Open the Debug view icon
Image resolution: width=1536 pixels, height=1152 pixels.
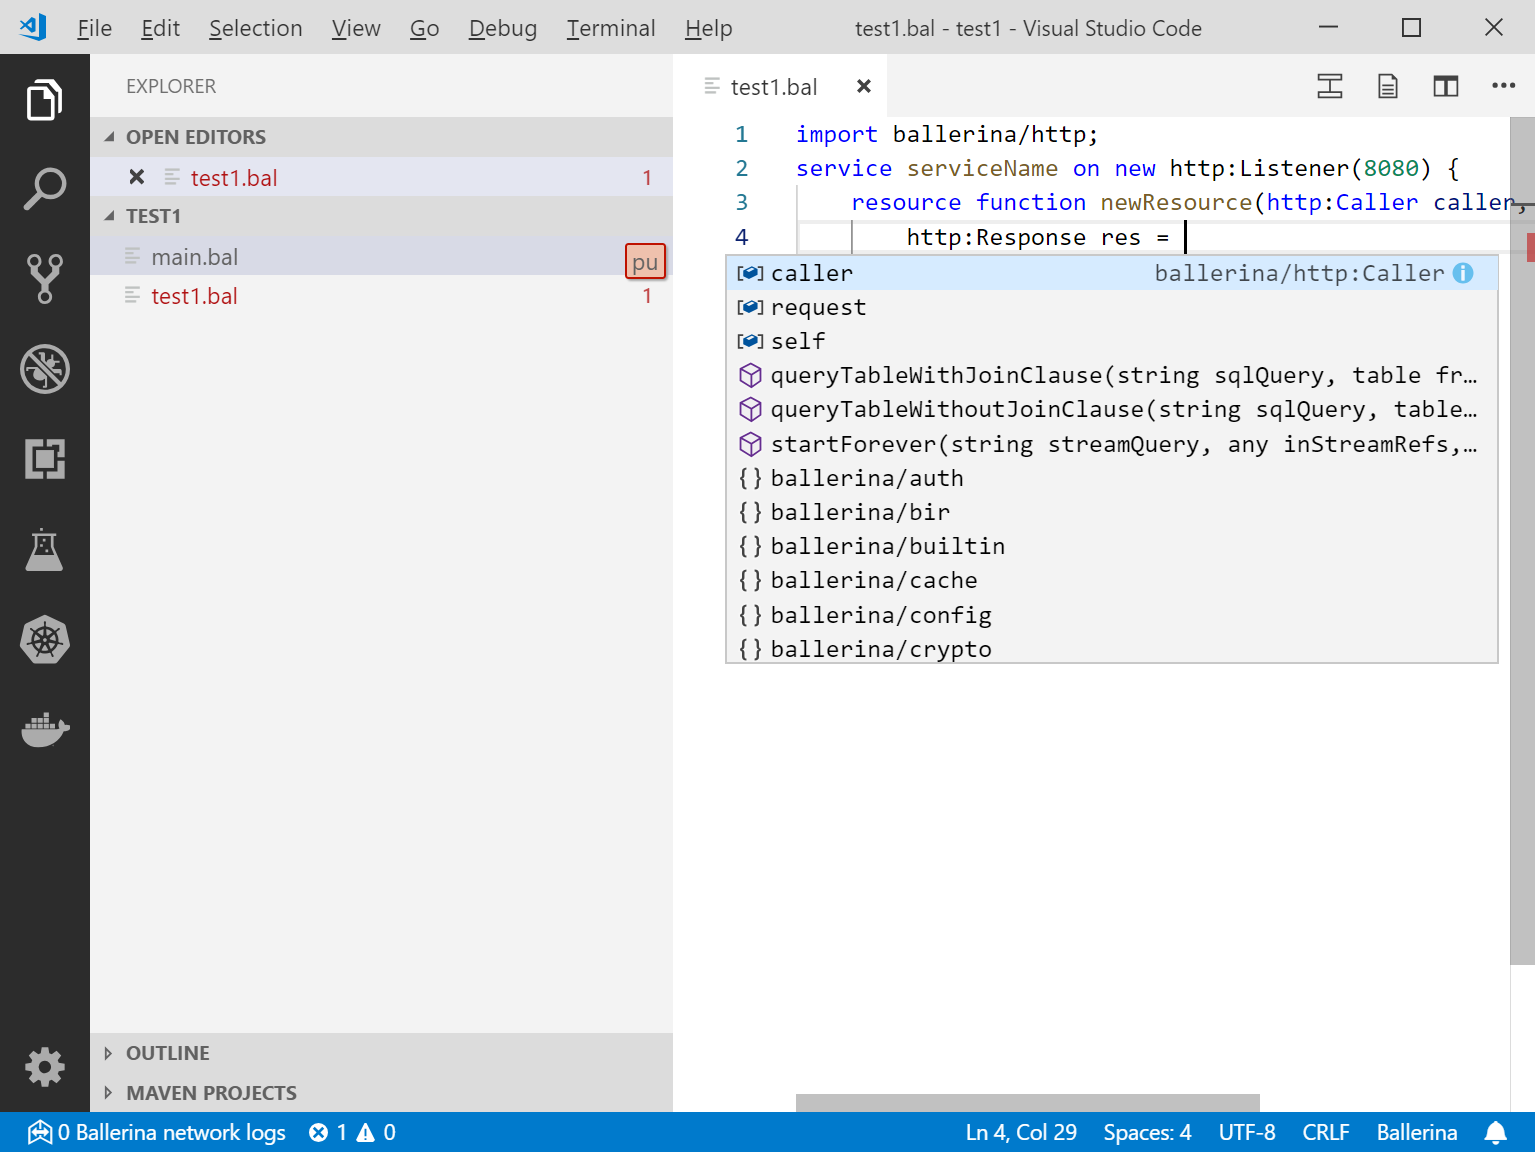(44, 369)
